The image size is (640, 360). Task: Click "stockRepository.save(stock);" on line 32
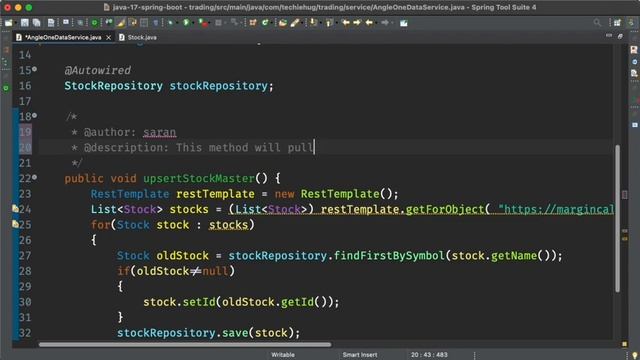click(209, 333)
